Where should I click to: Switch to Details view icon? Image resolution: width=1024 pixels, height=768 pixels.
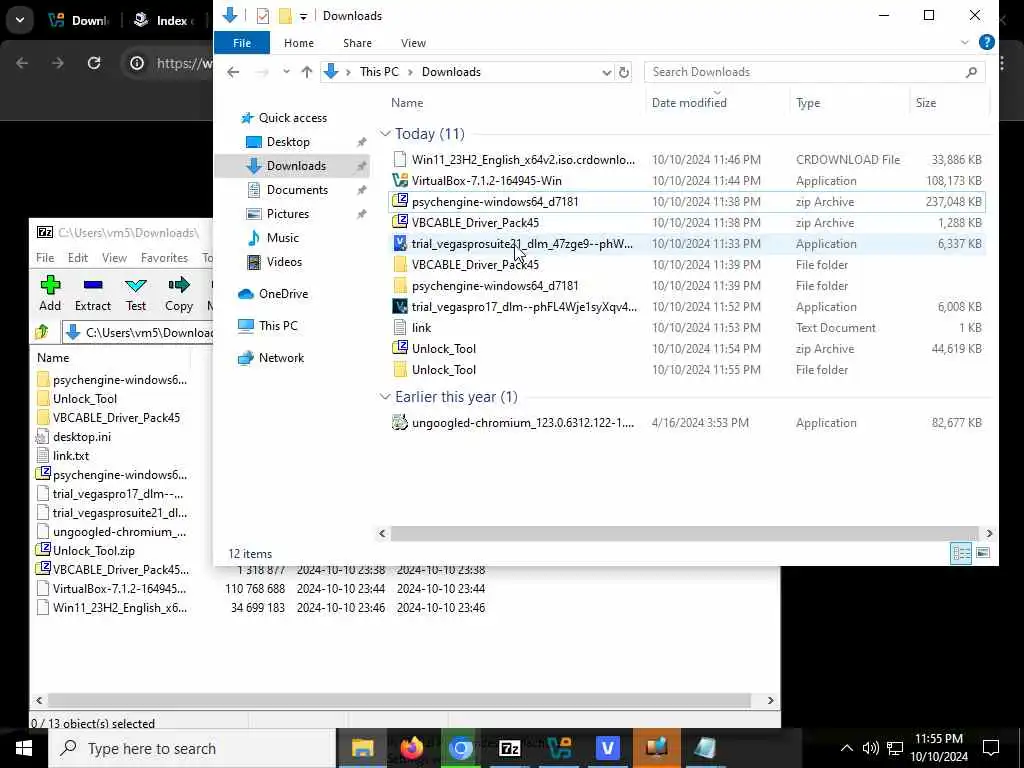(x=961, y=553)
